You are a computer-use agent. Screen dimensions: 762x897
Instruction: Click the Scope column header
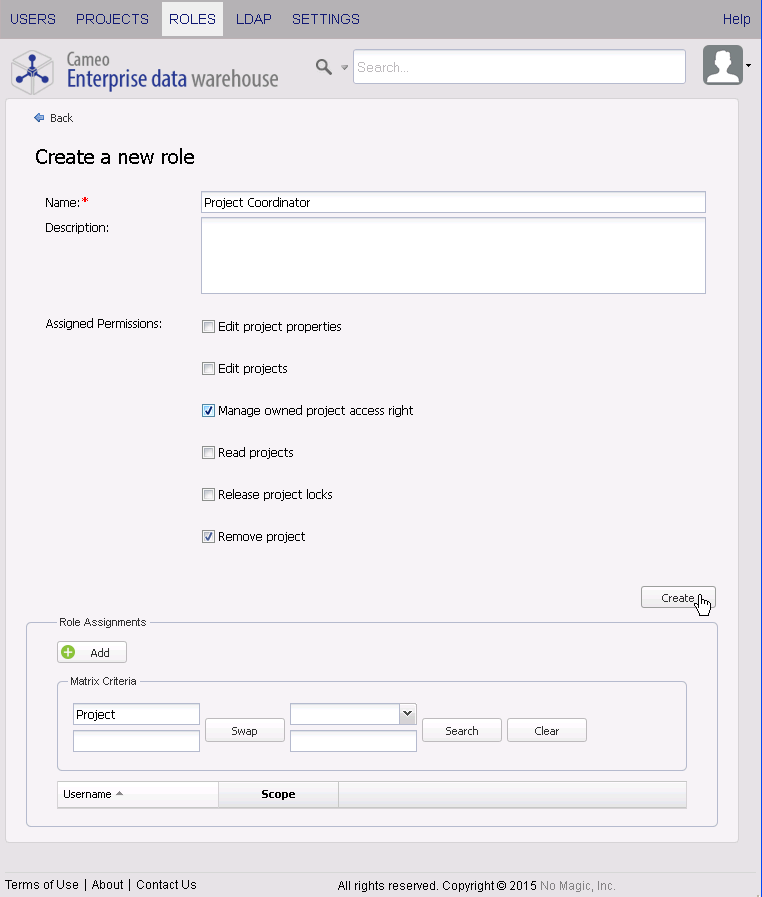(x=278, y=794)
